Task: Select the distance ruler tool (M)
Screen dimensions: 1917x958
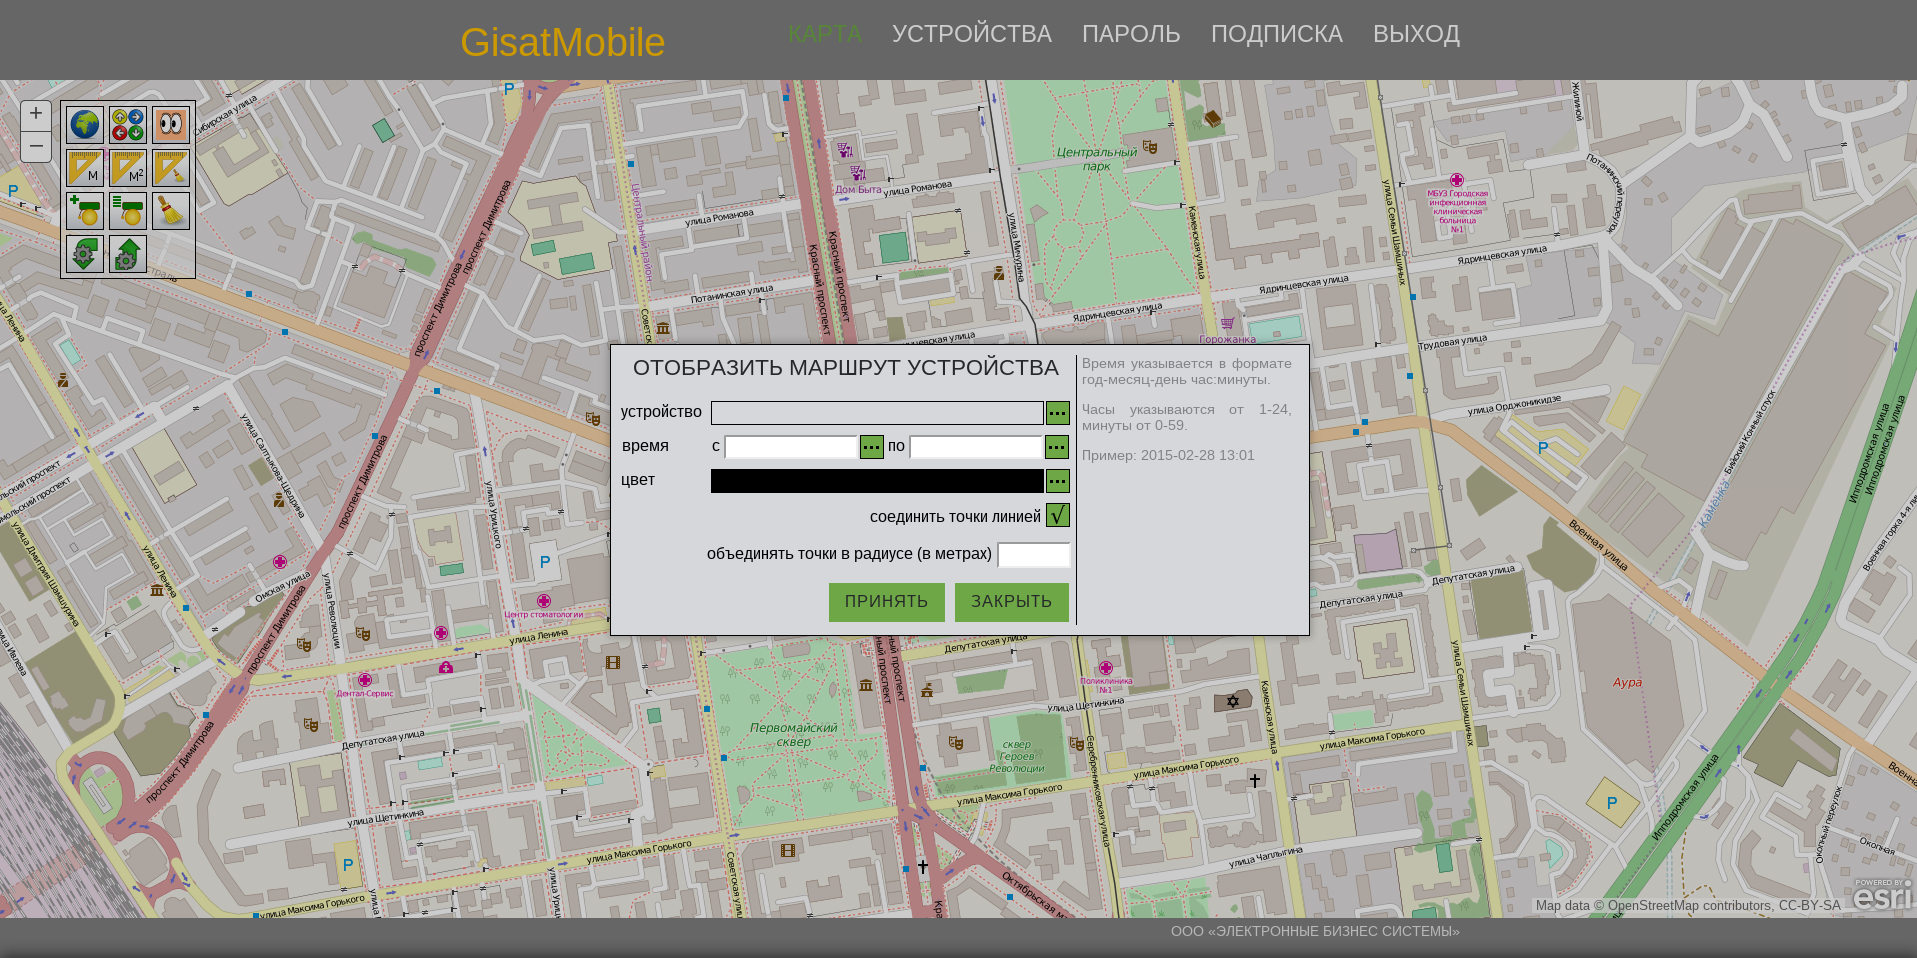Action: [x=85, y=168]
